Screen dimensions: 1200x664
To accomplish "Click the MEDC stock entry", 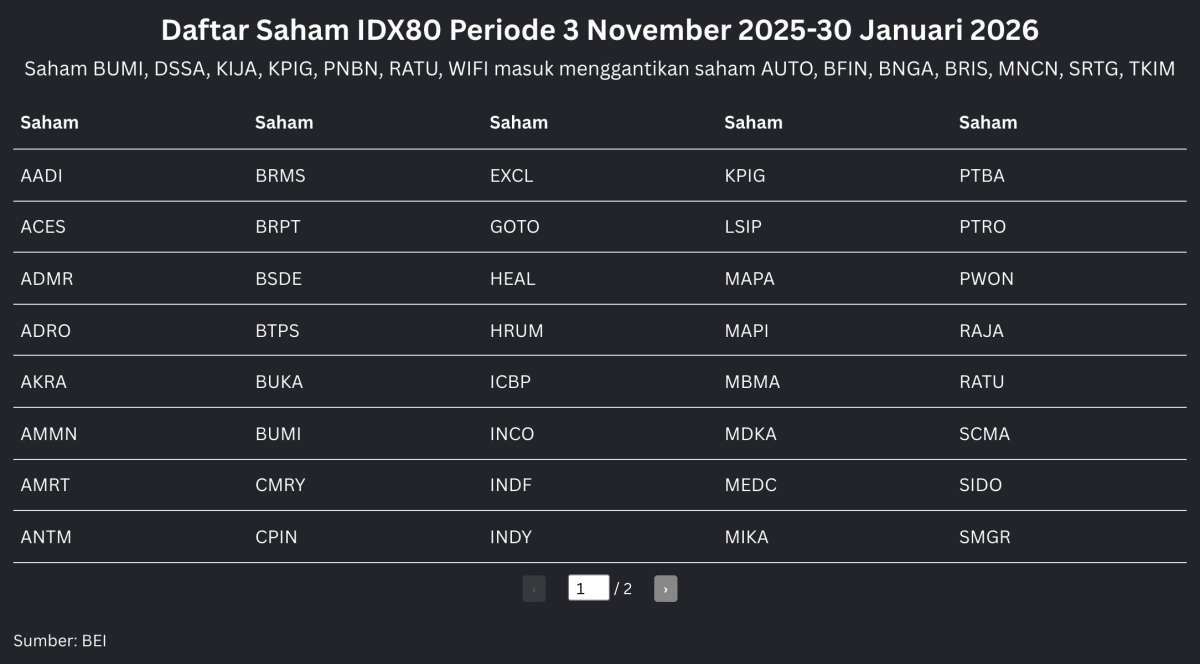I will coord(750,485).
